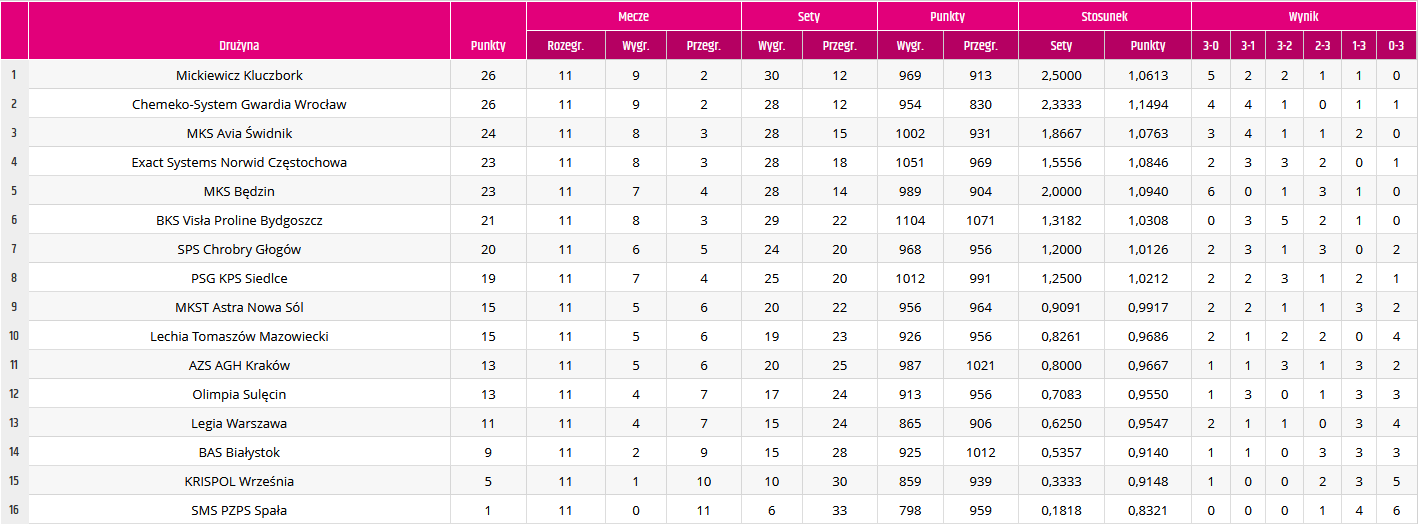
Task: Click the Wynik group header
Action: pos(1304,17)
